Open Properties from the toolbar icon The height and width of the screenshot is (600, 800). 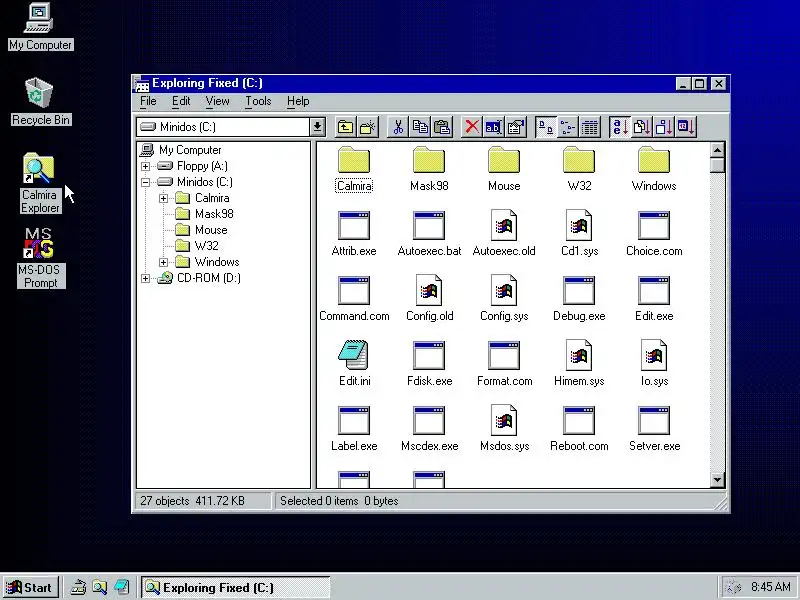pos(515,127)
